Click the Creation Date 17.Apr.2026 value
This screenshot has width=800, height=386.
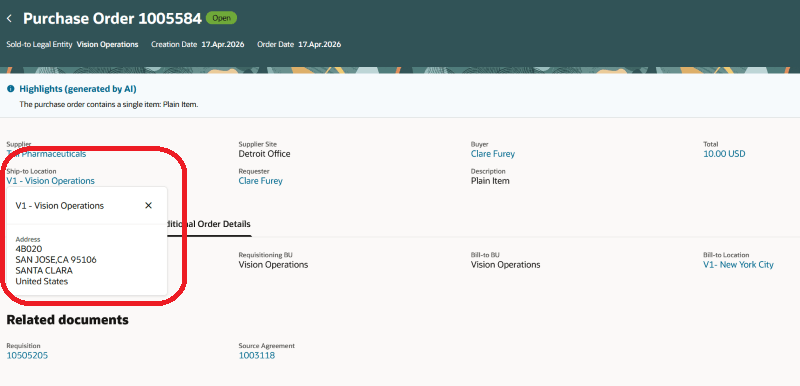[222, 44]
